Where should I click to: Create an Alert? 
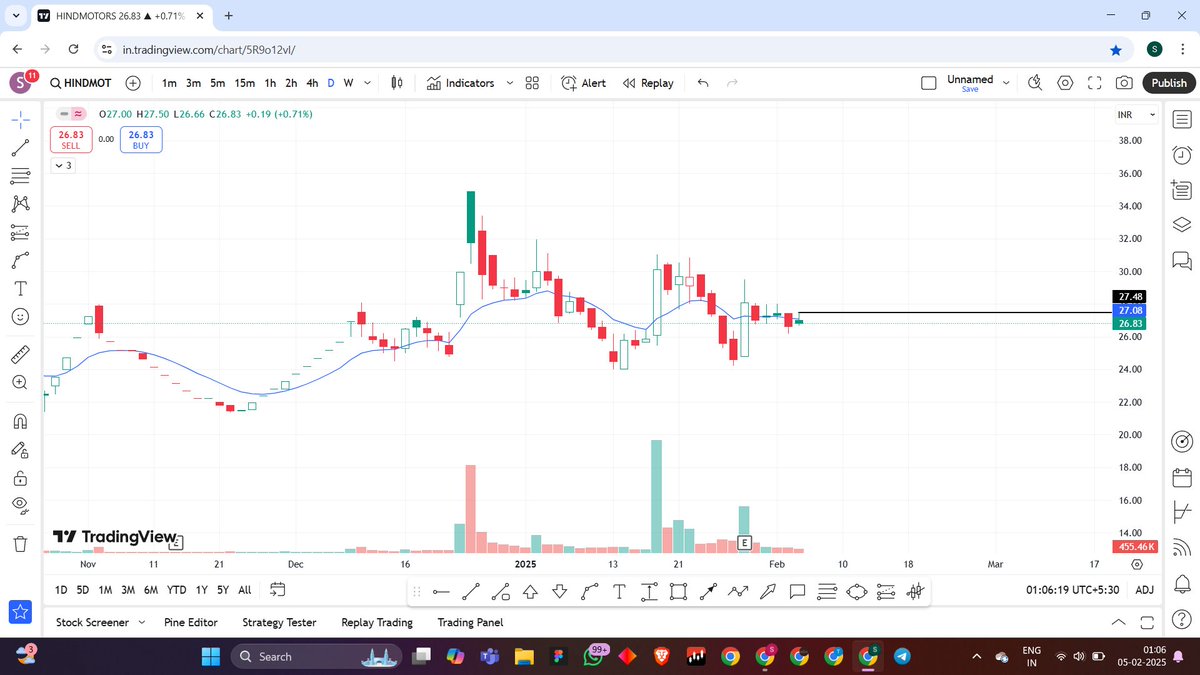583,83
